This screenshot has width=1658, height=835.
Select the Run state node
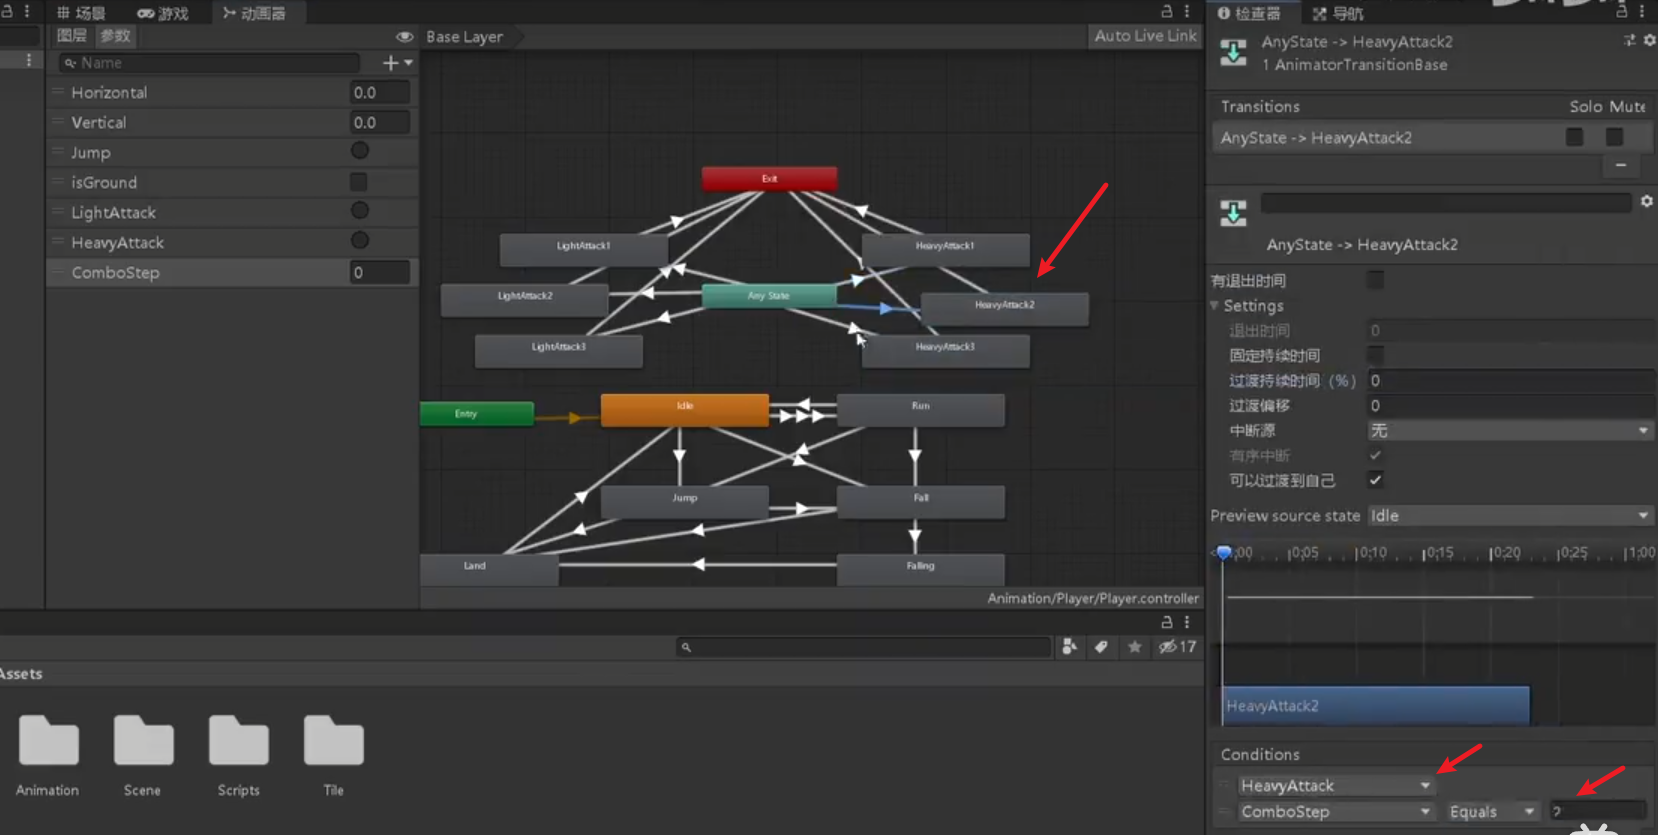(920, 410)
